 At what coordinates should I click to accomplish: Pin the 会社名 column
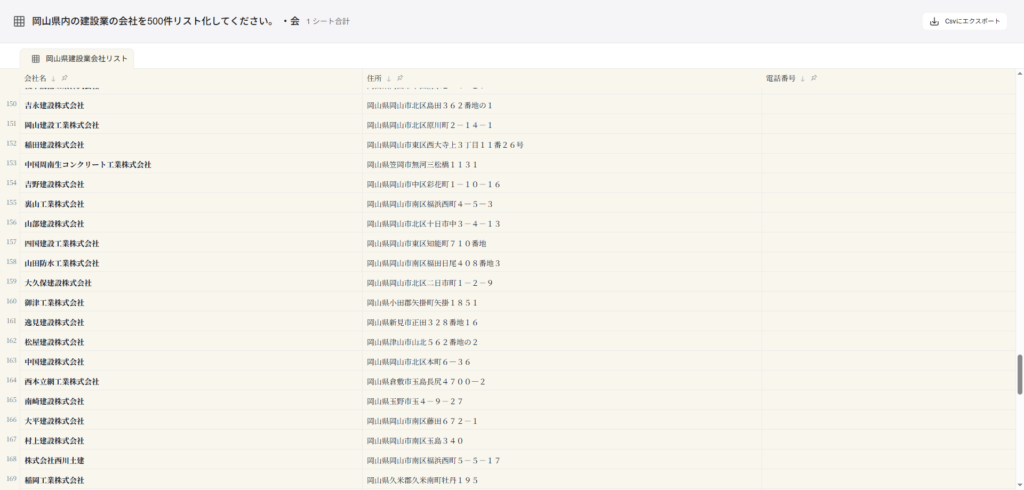click(64, 78)
